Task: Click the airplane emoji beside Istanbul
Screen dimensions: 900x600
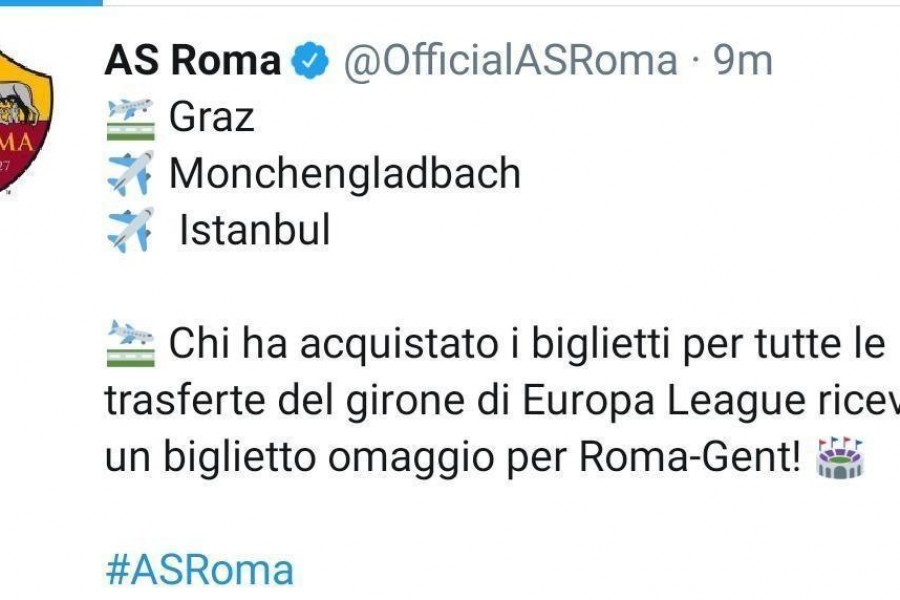Action: click(x=131, y=230)
